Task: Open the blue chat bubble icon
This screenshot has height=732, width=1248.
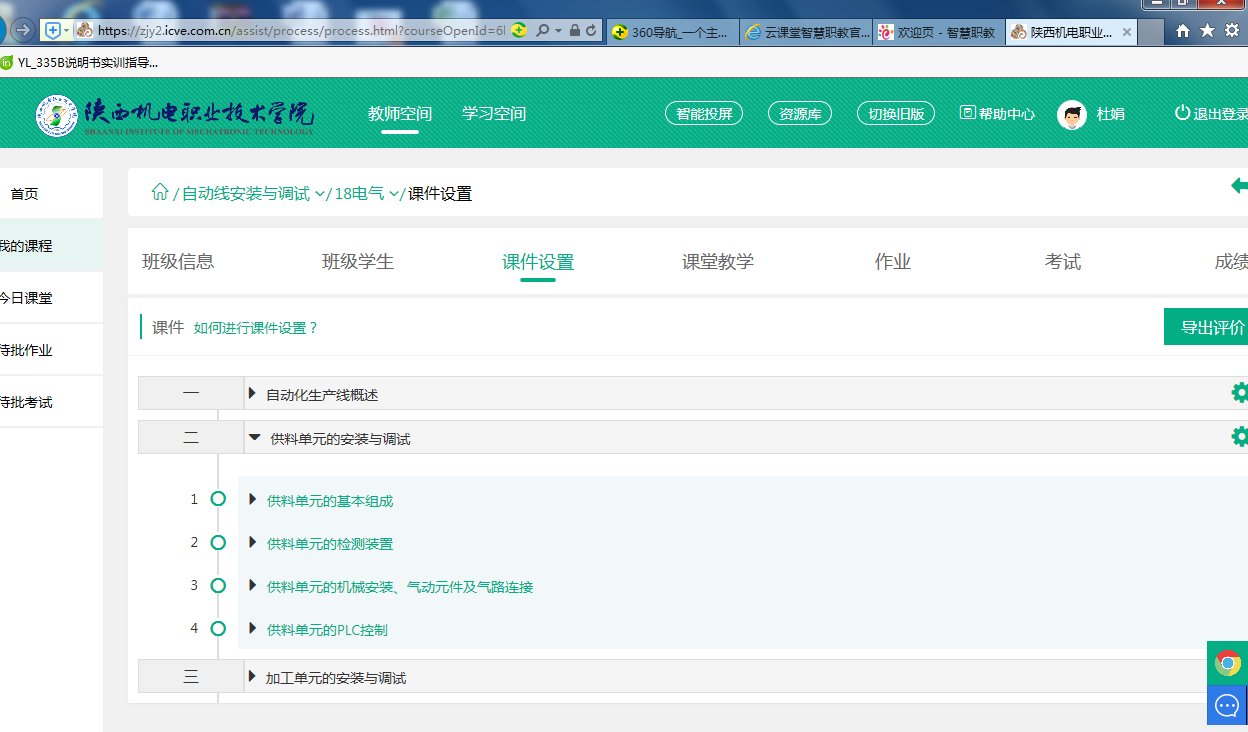Action: pyautogui.click(x=1227, y=706)
